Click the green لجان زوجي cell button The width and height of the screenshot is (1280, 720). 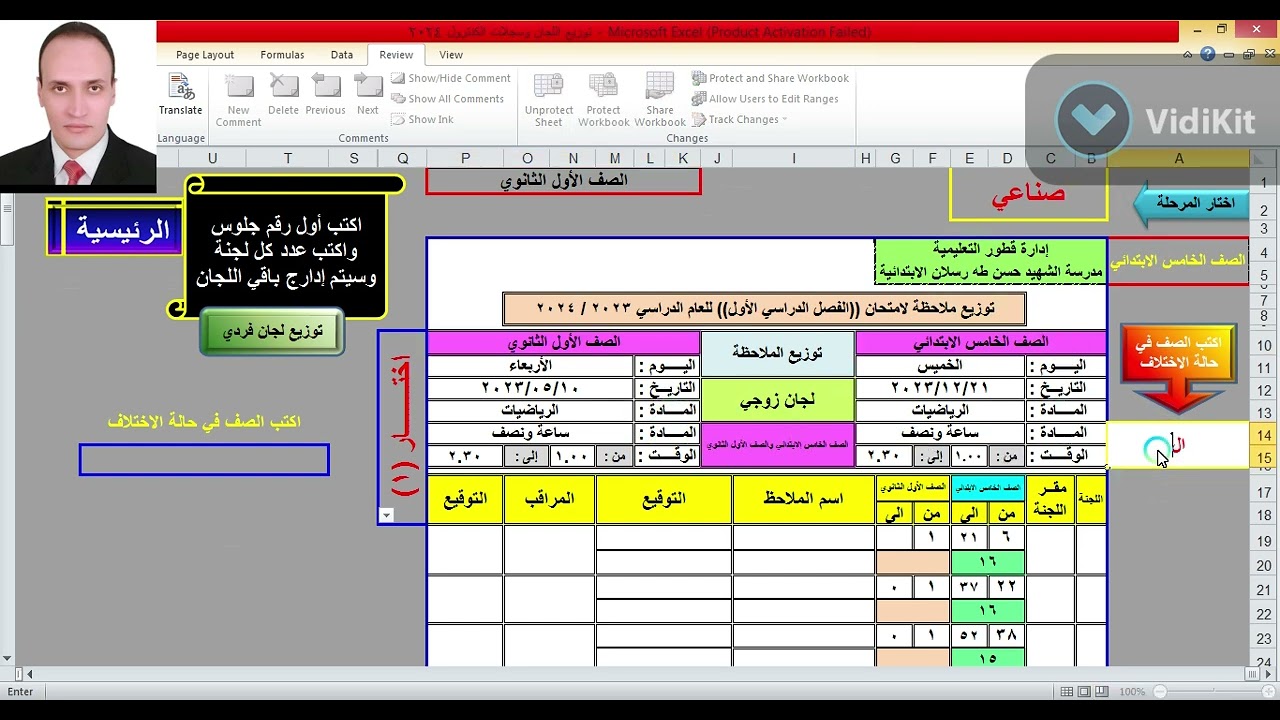click(x=777, y=399)
